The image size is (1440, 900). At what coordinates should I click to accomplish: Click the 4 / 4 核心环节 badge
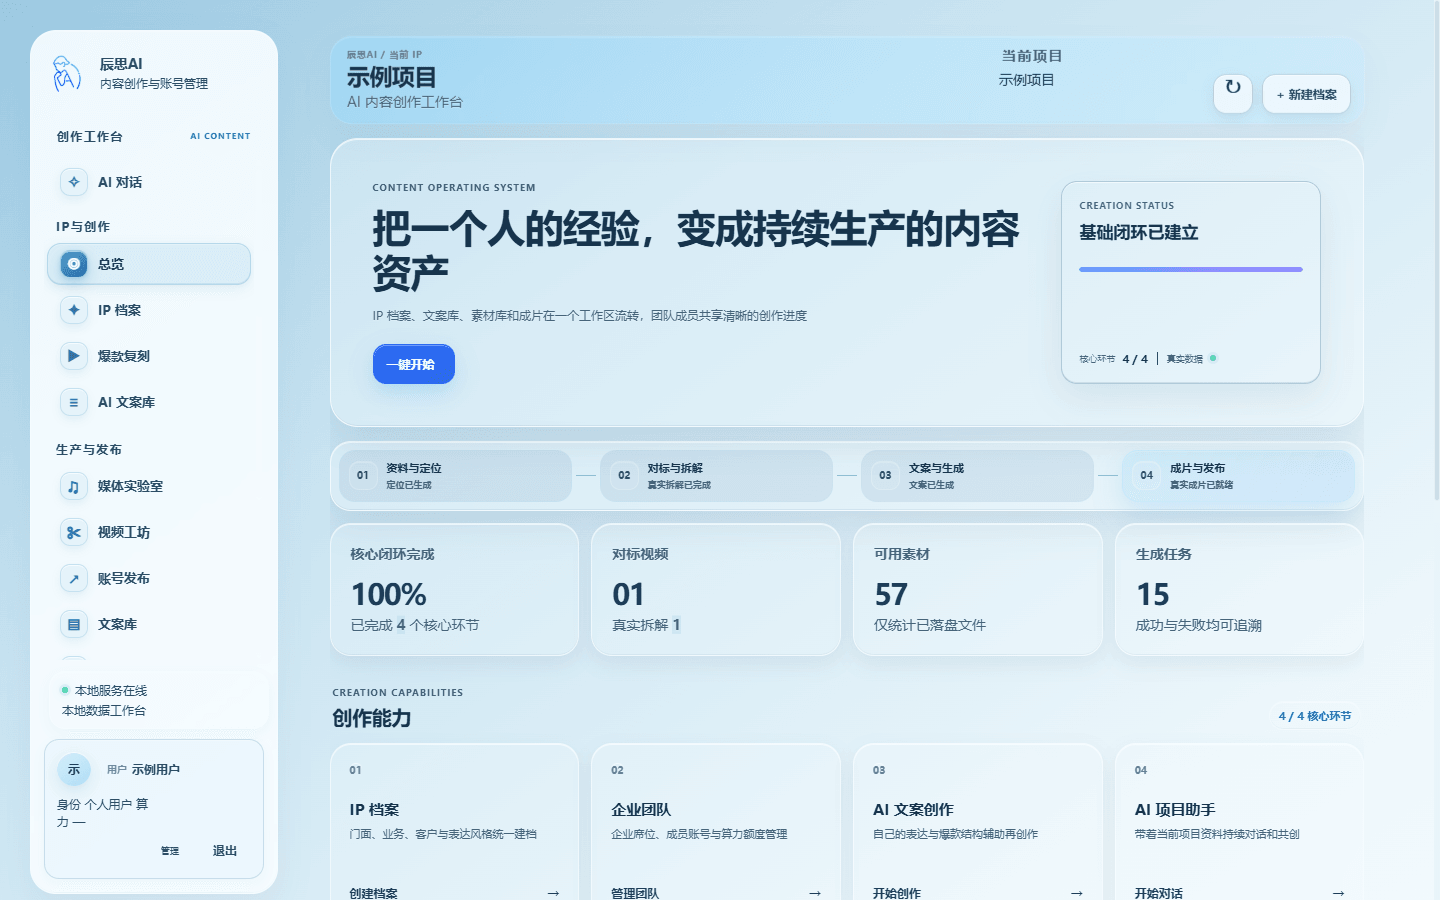pos(1314,716)
